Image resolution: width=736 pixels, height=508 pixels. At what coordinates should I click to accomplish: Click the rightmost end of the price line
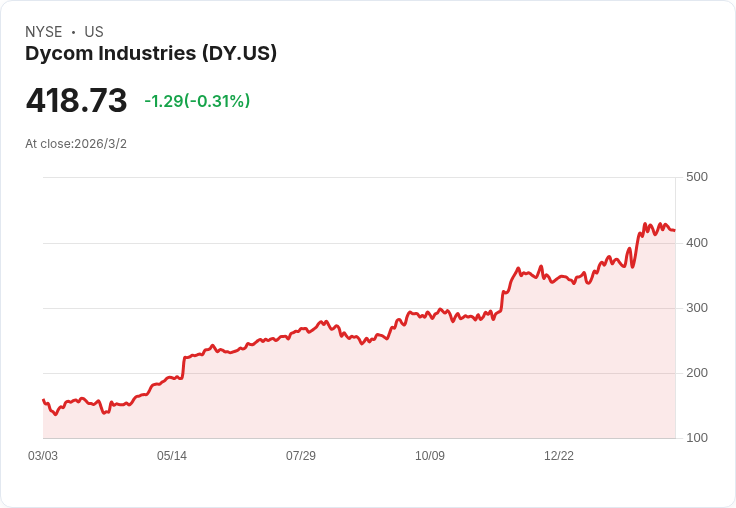[x=674, y=230]
